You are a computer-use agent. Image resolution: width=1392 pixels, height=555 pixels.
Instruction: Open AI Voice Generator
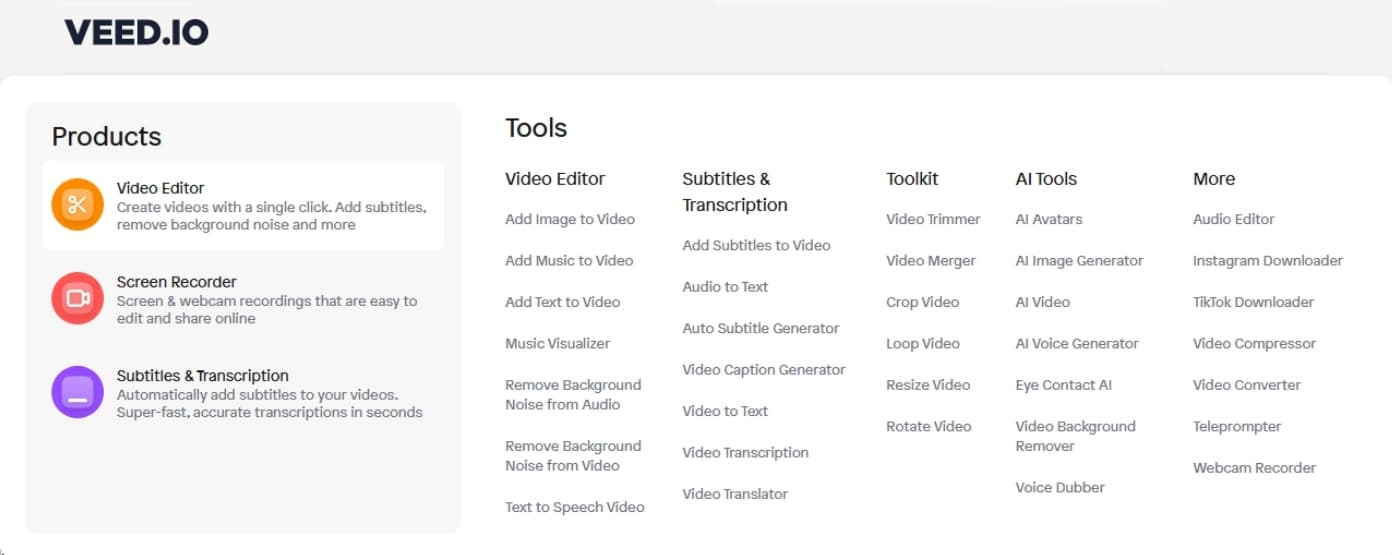click(x=1077, y=343)
